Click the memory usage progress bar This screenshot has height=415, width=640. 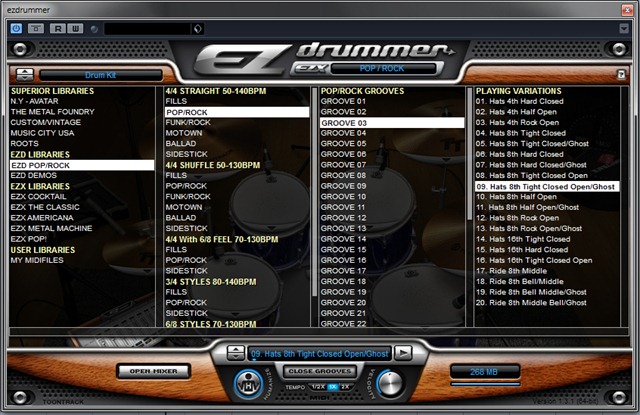485,384
